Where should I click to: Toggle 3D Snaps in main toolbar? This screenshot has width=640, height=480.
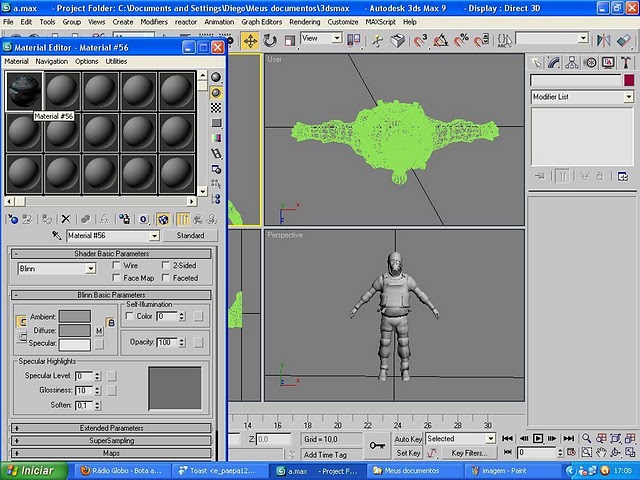click(x=420, y=40)
